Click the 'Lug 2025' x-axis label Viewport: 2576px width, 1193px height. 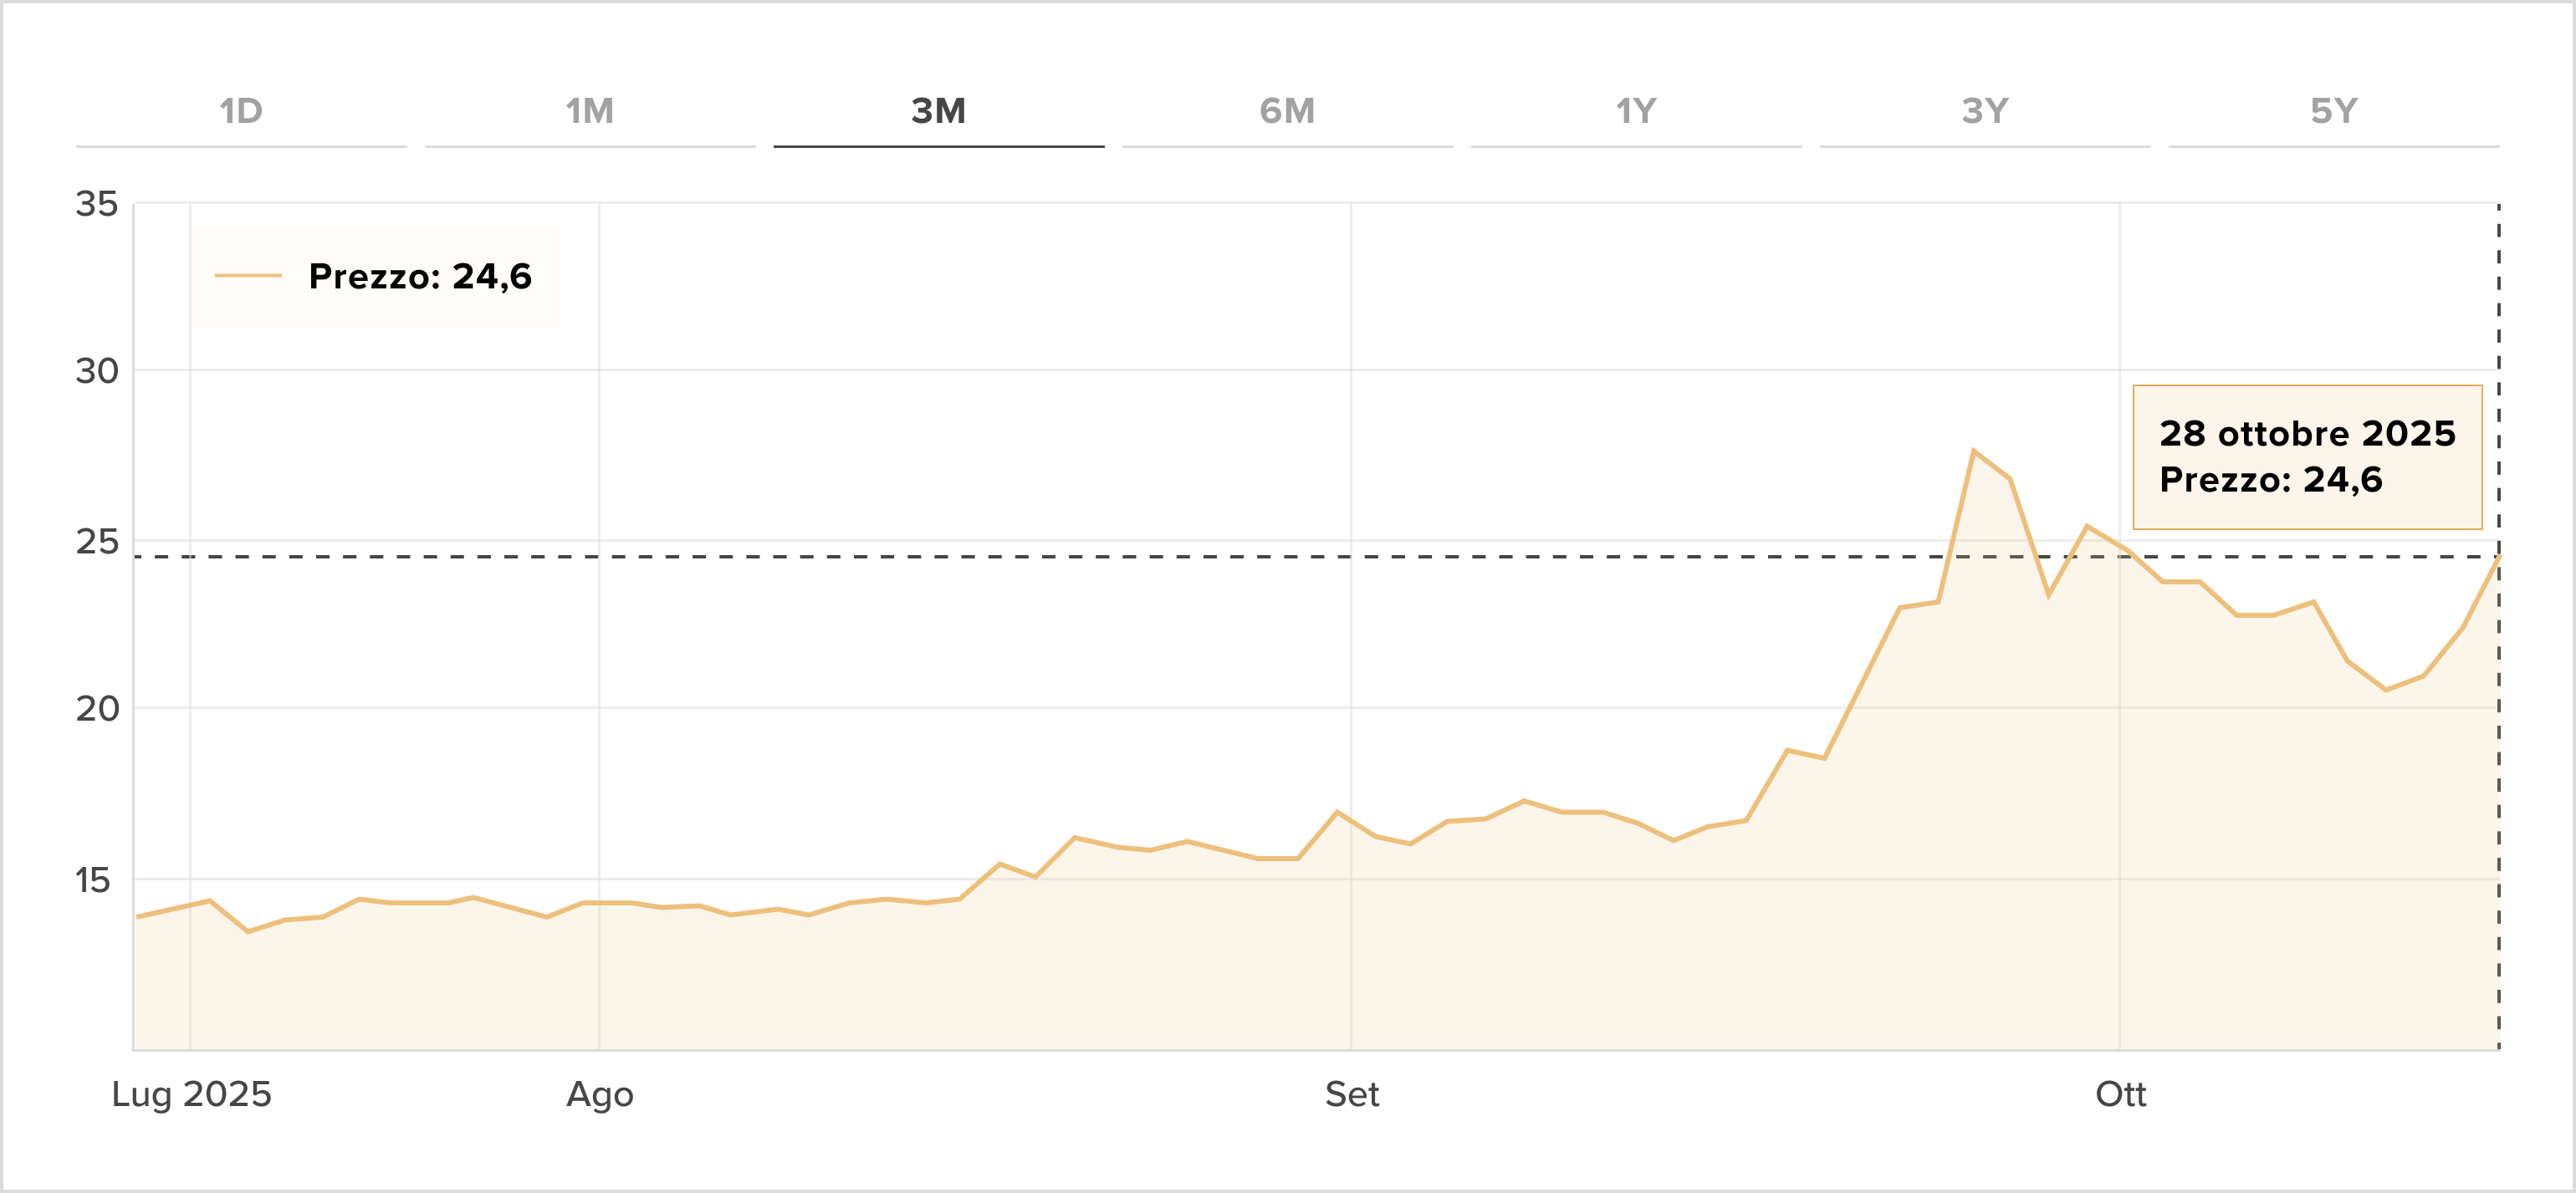[191, 1094]
